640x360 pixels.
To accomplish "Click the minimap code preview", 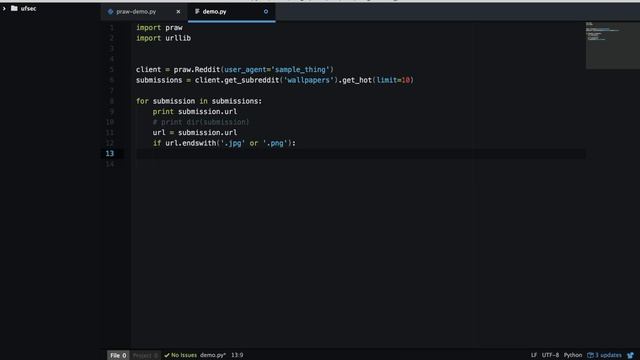I will (x=613, y=45).
